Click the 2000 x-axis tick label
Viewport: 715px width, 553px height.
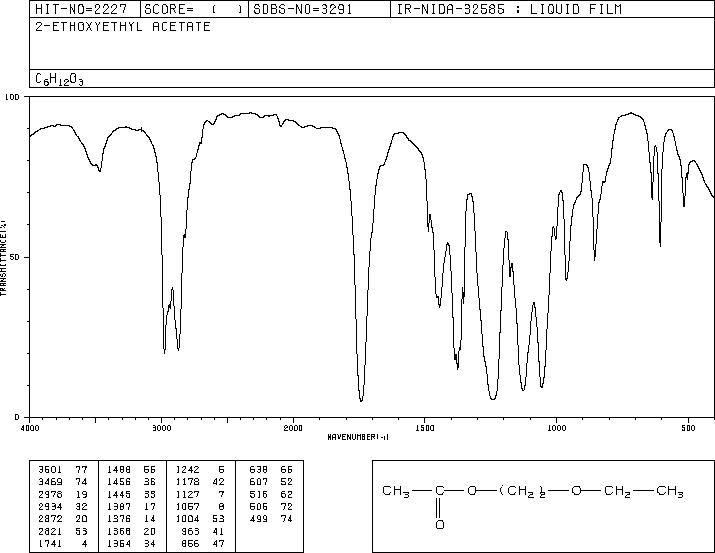(x=293, y=428)
